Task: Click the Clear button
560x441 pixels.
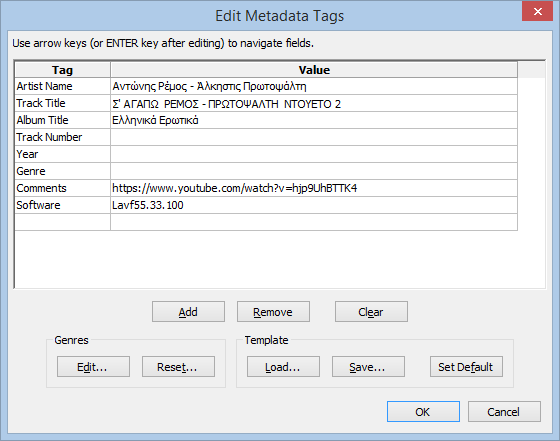Action: [x=371, y=312]
